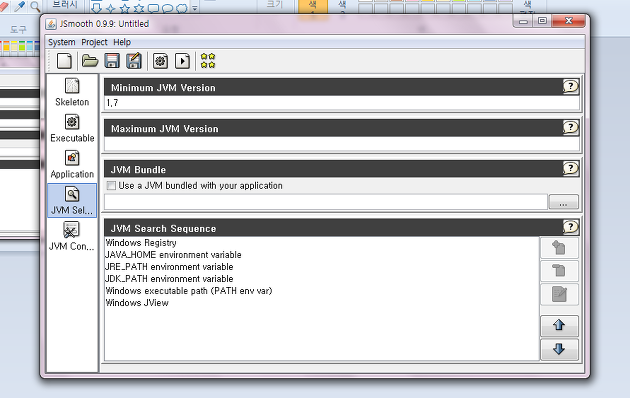Viewport: 630px width, 398px height.
Task: Open the JVM Con... panel
Action: (x=72, y=237)
